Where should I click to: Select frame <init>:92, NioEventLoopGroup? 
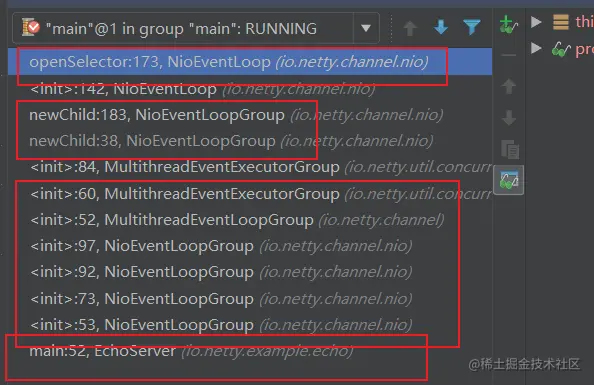point(250,272)
